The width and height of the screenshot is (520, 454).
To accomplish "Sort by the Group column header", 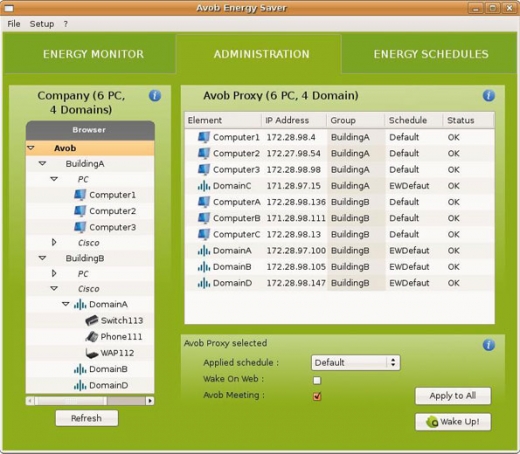I will click(x=355, y=120).
